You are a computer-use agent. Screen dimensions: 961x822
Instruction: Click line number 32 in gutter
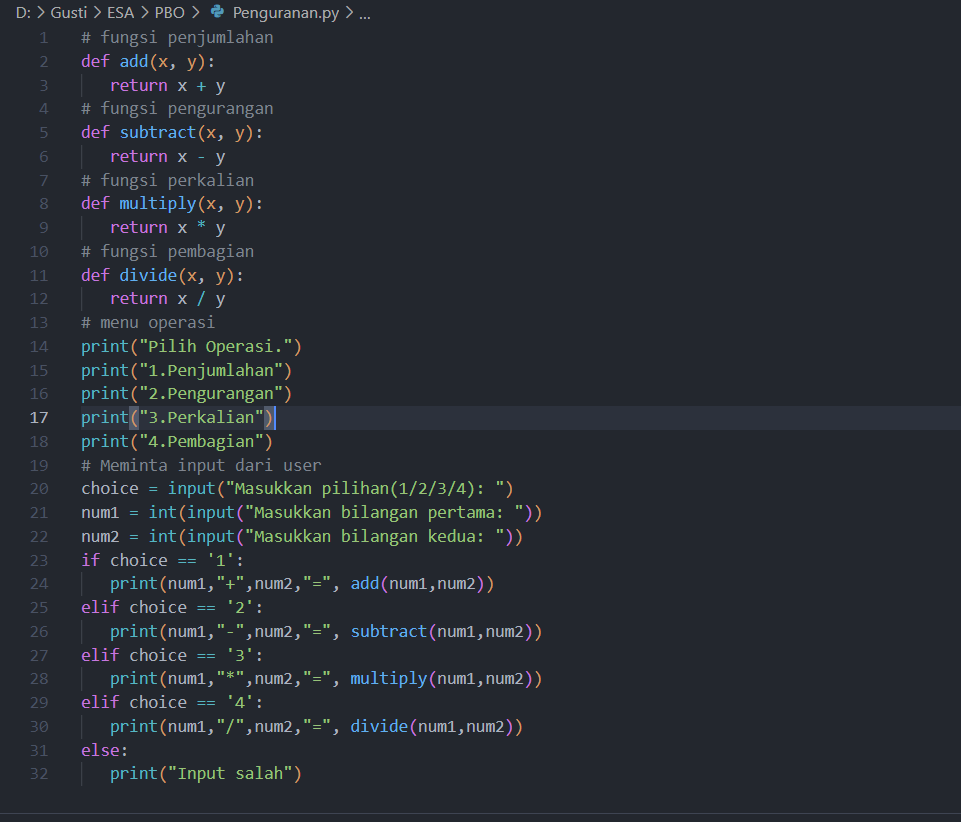(39, 774)
